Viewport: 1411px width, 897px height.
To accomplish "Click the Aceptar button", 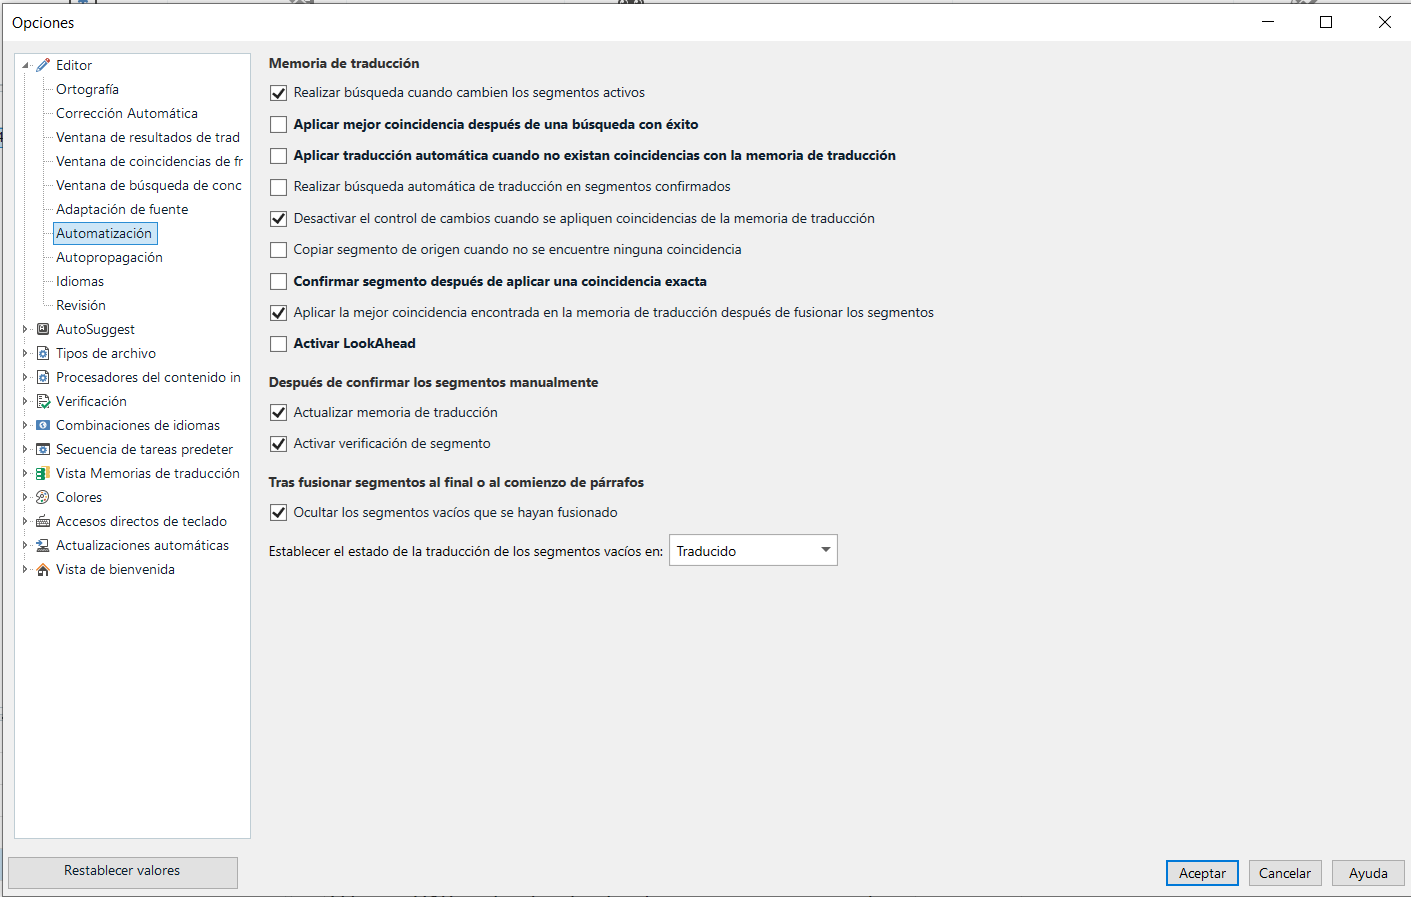I will click(1202, 873).
